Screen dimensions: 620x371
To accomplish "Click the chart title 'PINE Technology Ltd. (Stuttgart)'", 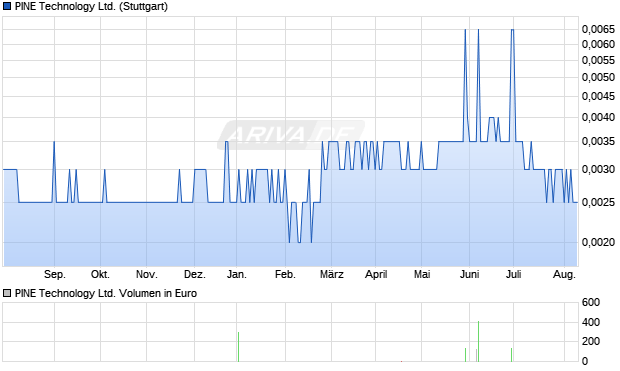I will coord(91,7).
